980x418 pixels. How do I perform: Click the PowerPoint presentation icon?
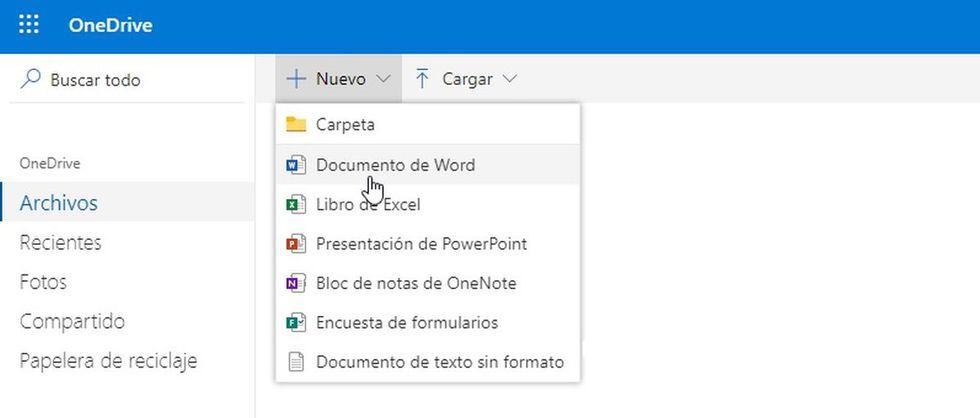tap(295, 244)
